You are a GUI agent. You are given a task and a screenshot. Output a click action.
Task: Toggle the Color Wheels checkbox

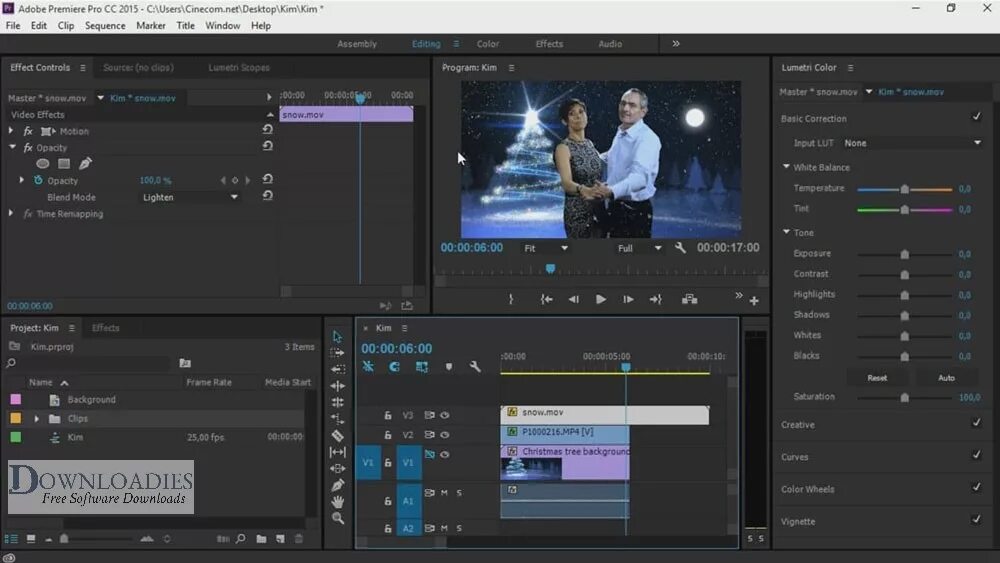pos(976,487)
